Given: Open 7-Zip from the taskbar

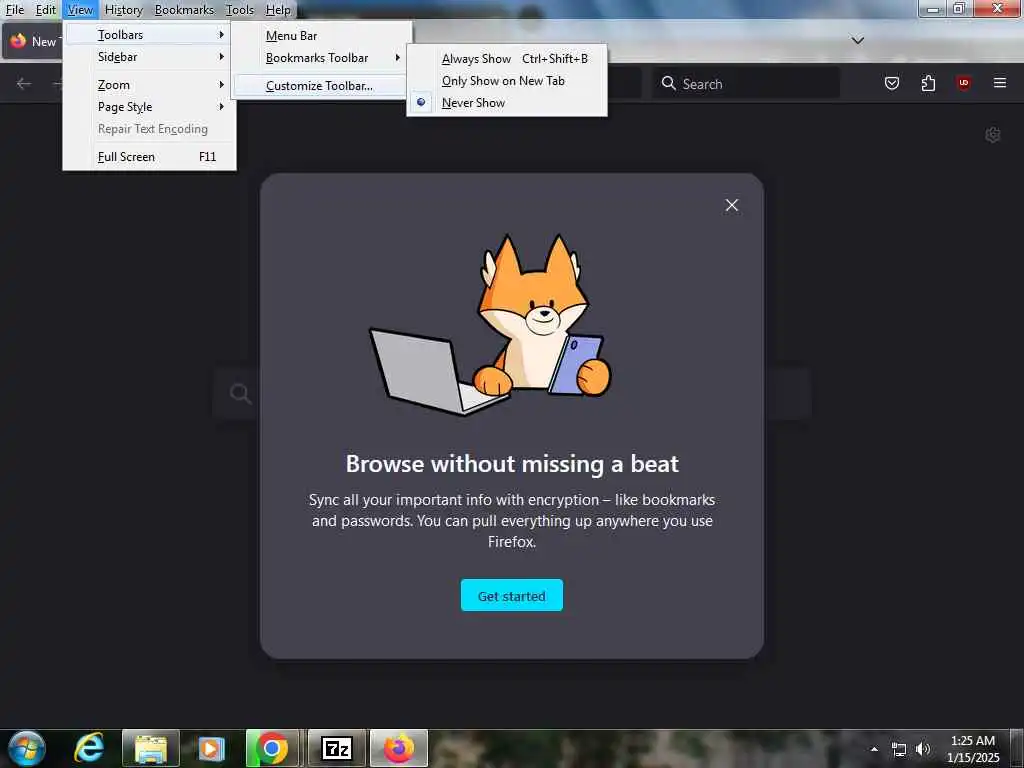Looking at the screenshot, I should 336,748.
